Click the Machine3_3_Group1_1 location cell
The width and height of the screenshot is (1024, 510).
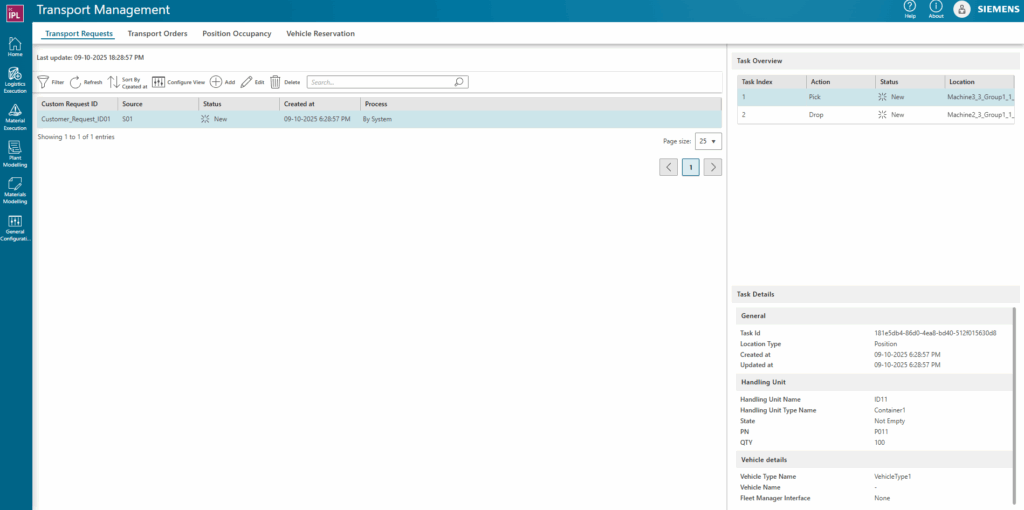coord(982,97)
